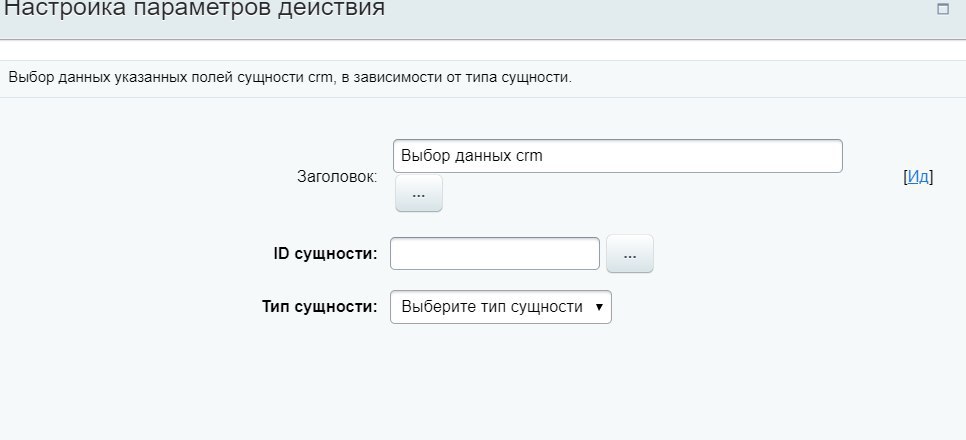The image size is (966, 440).
Task: Click the text 'Выбор данных crm' in the field
Action: [471, 156]
